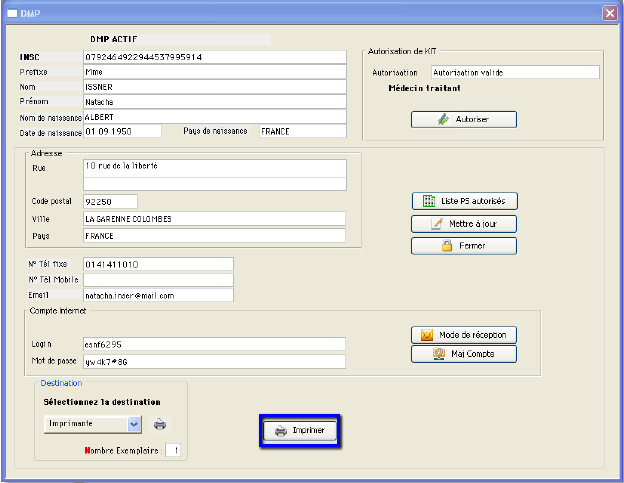The height and width of the screenshot is (483, 624).
Task: Click the Autorisation de KIT group label
Action: [402, 51]
